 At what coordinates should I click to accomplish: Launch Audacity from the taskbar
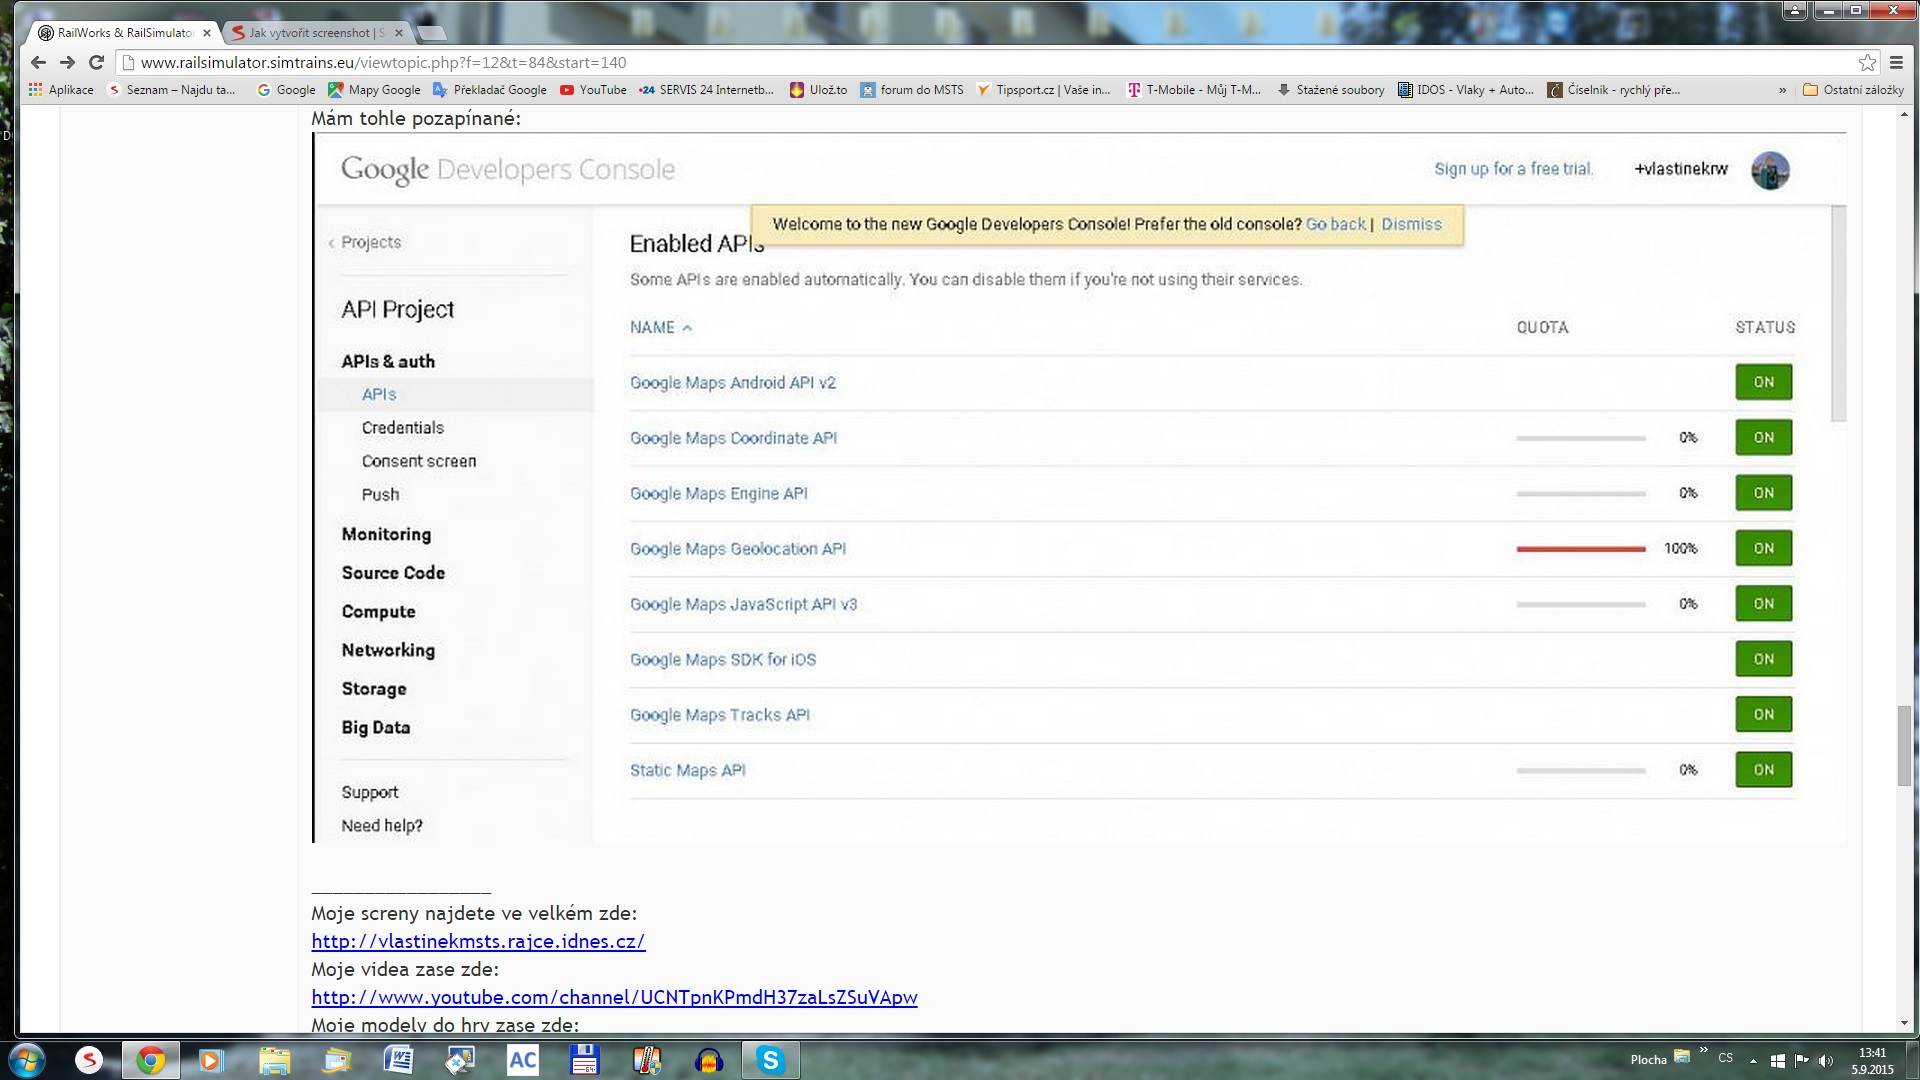709,1060
